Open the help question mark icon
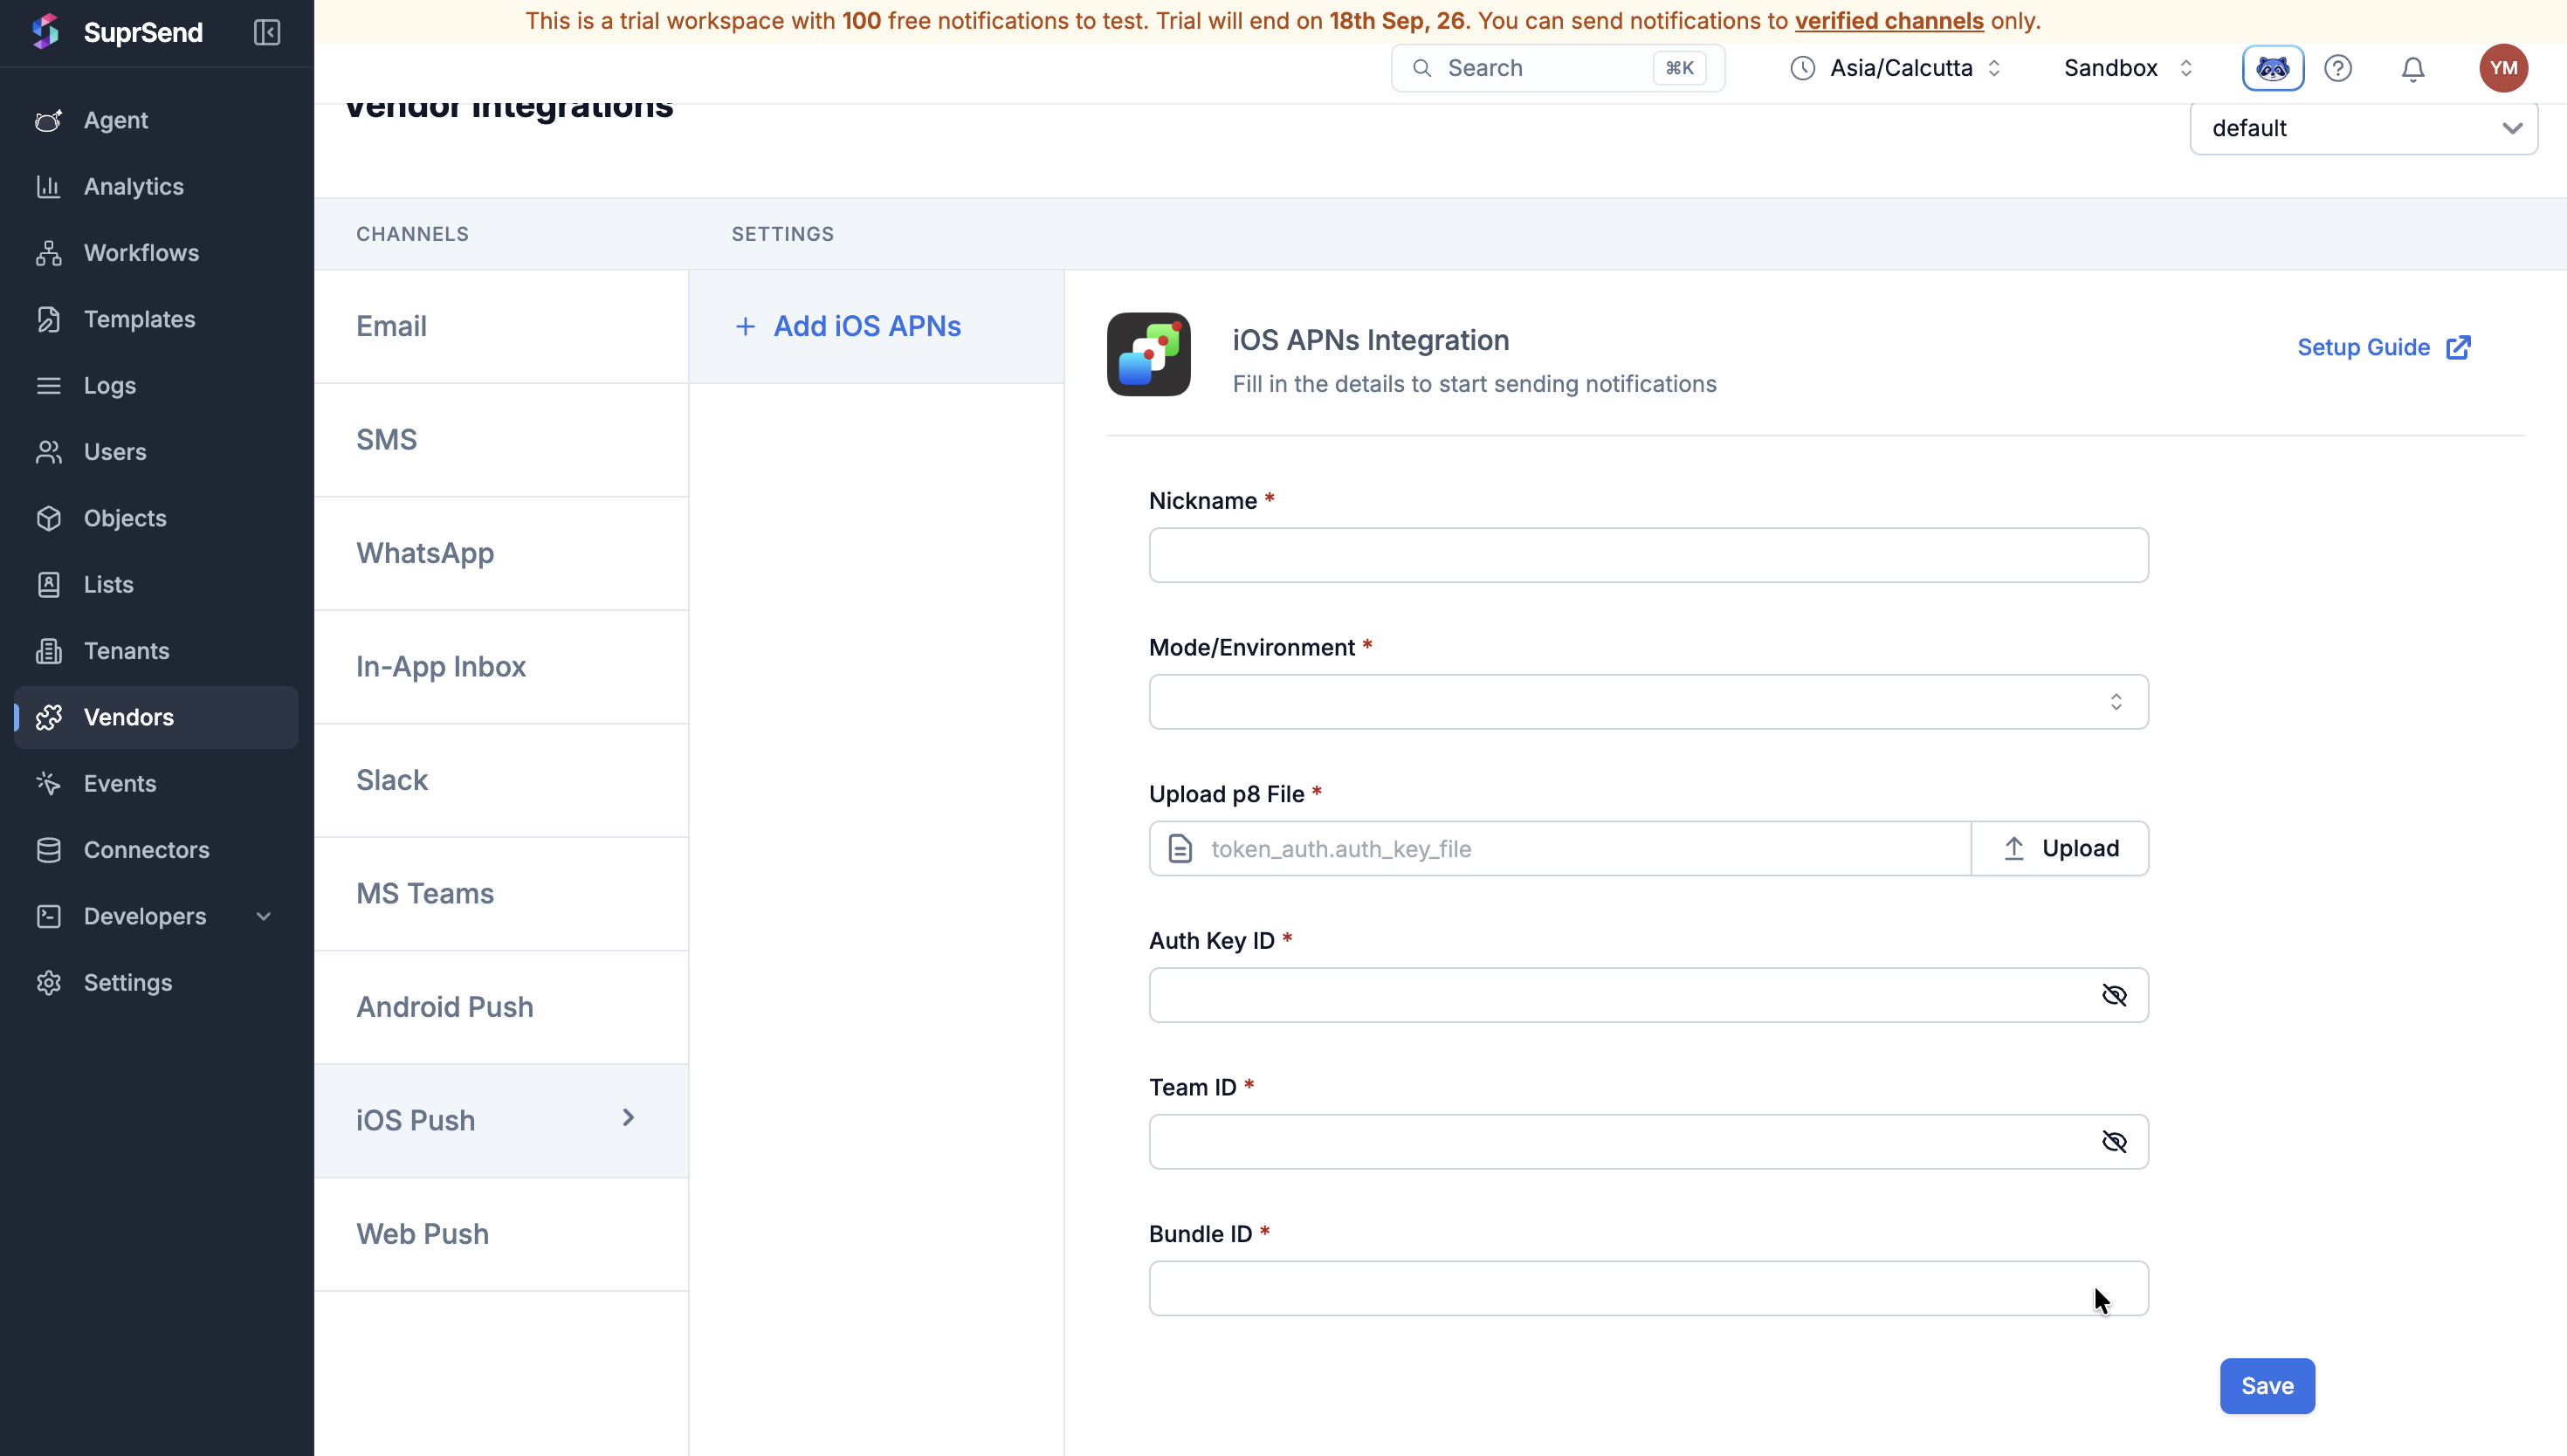Screen dimensions: 2567x1456 click(x=2338, y=68)
